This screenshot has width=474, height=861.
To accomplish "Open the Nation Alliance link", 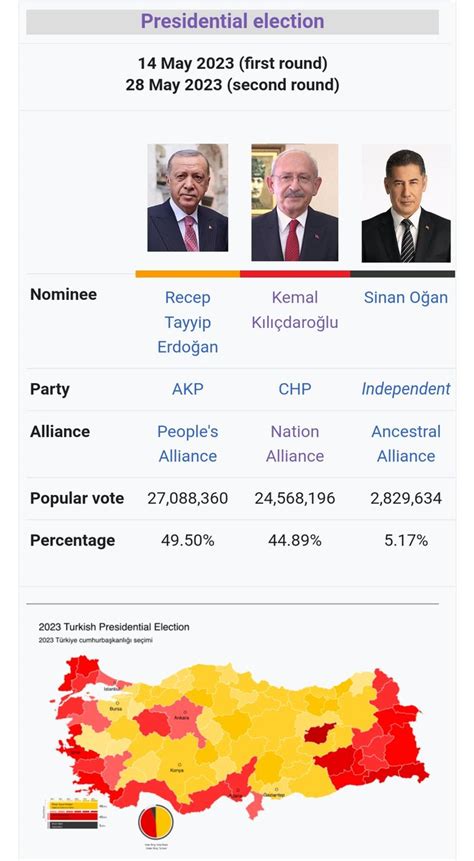I will click(x=295, y=444).
